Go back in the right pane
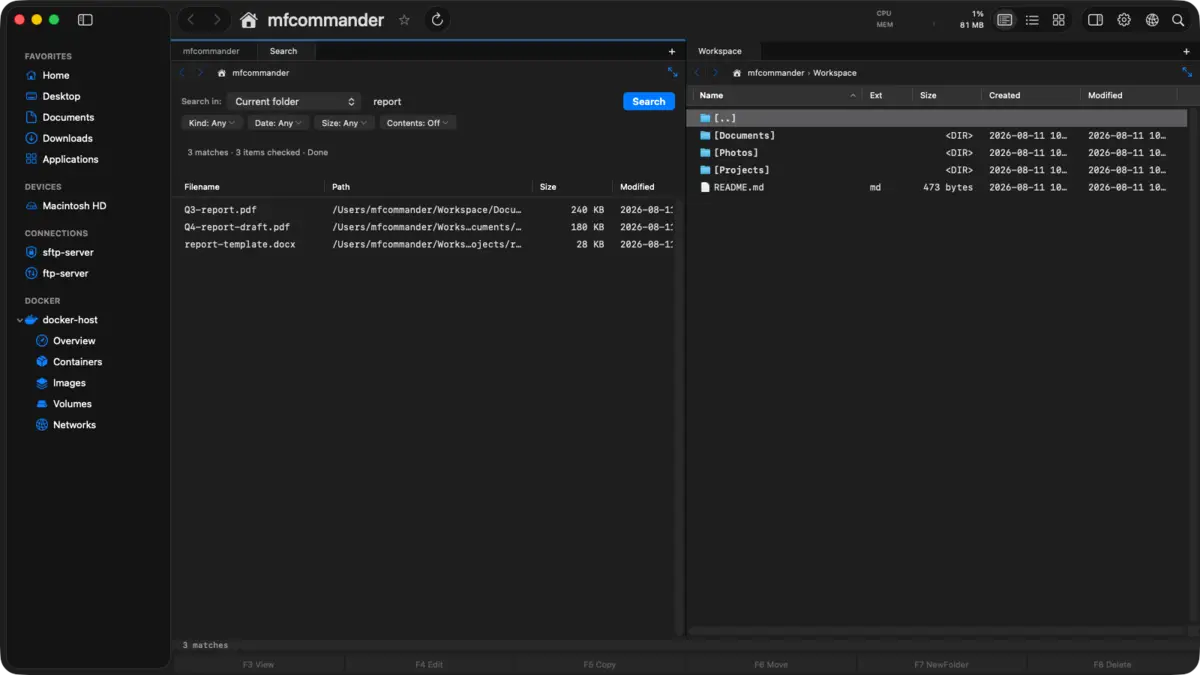This screenshot has width=1200, height=675. coord(697,73)
